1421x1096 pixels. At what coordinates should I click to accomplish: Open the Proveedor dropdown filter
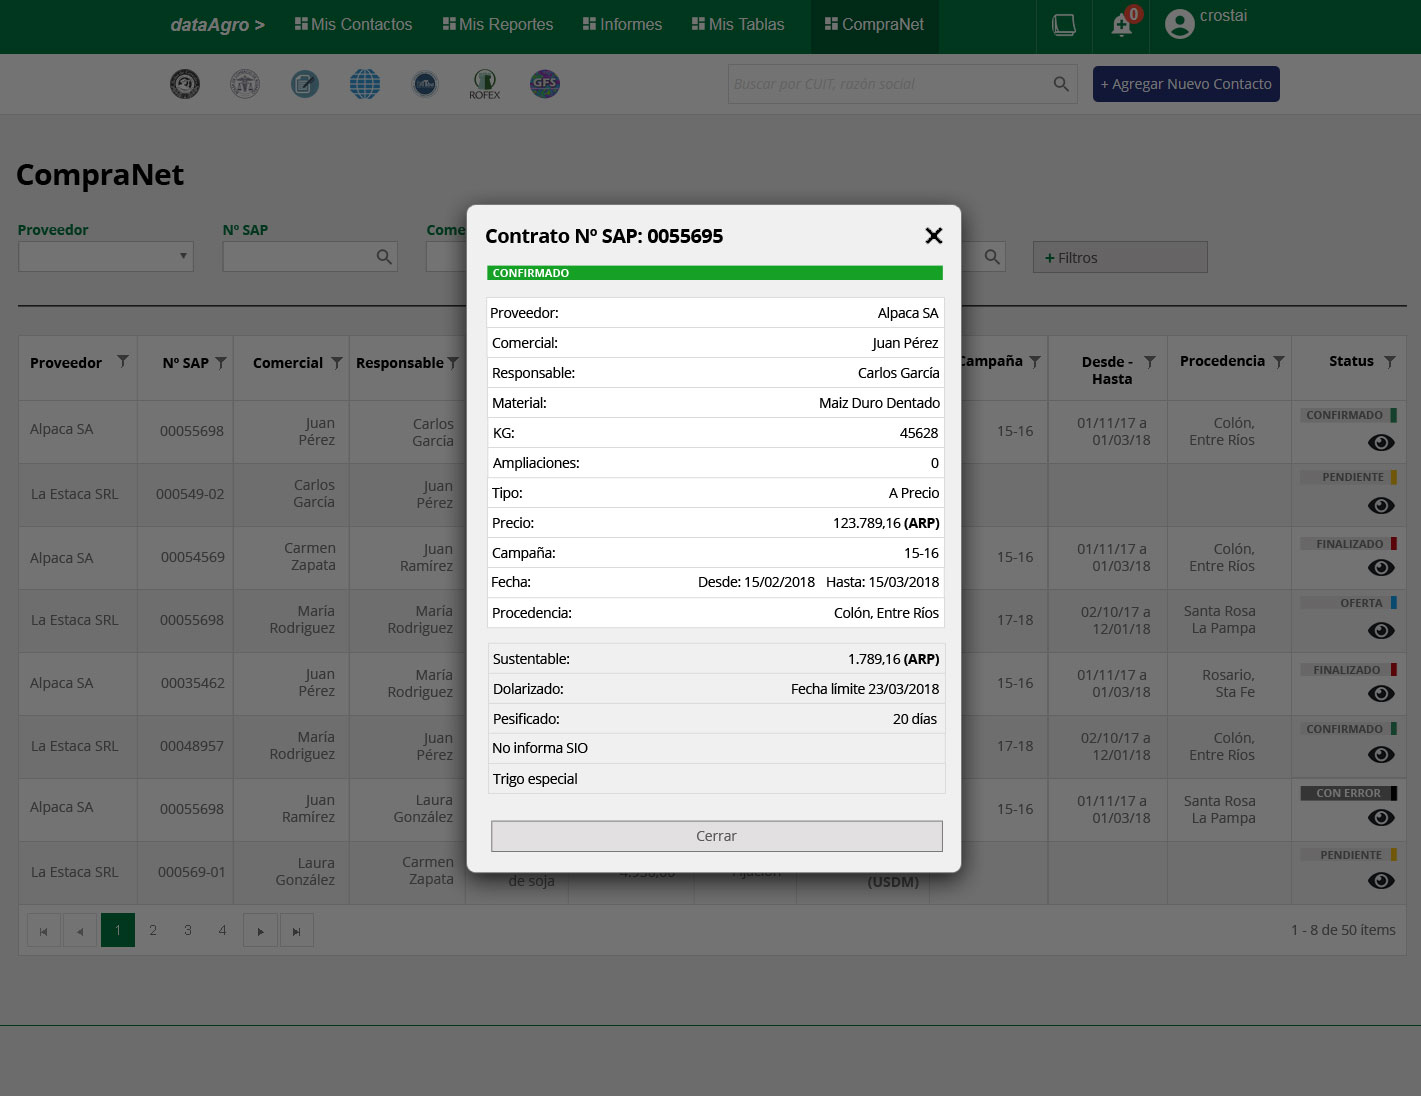(106, 256)
